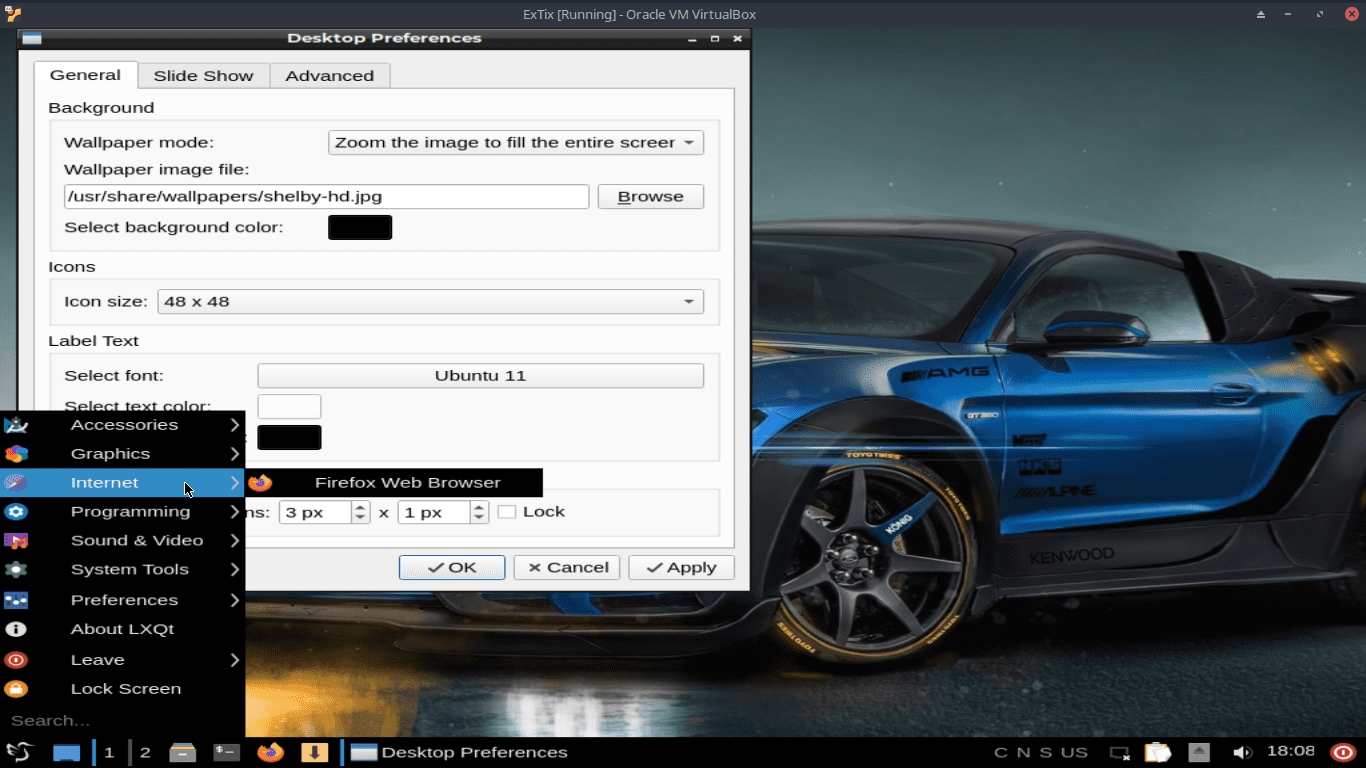Click the Desktop Preferences title bar icon
This screenshot has height=768, width=1366.
click(32, 38)
